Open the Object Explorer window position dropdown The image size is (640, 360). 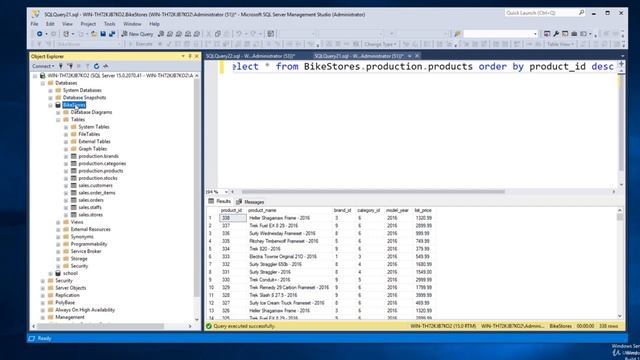coord(183,56)
